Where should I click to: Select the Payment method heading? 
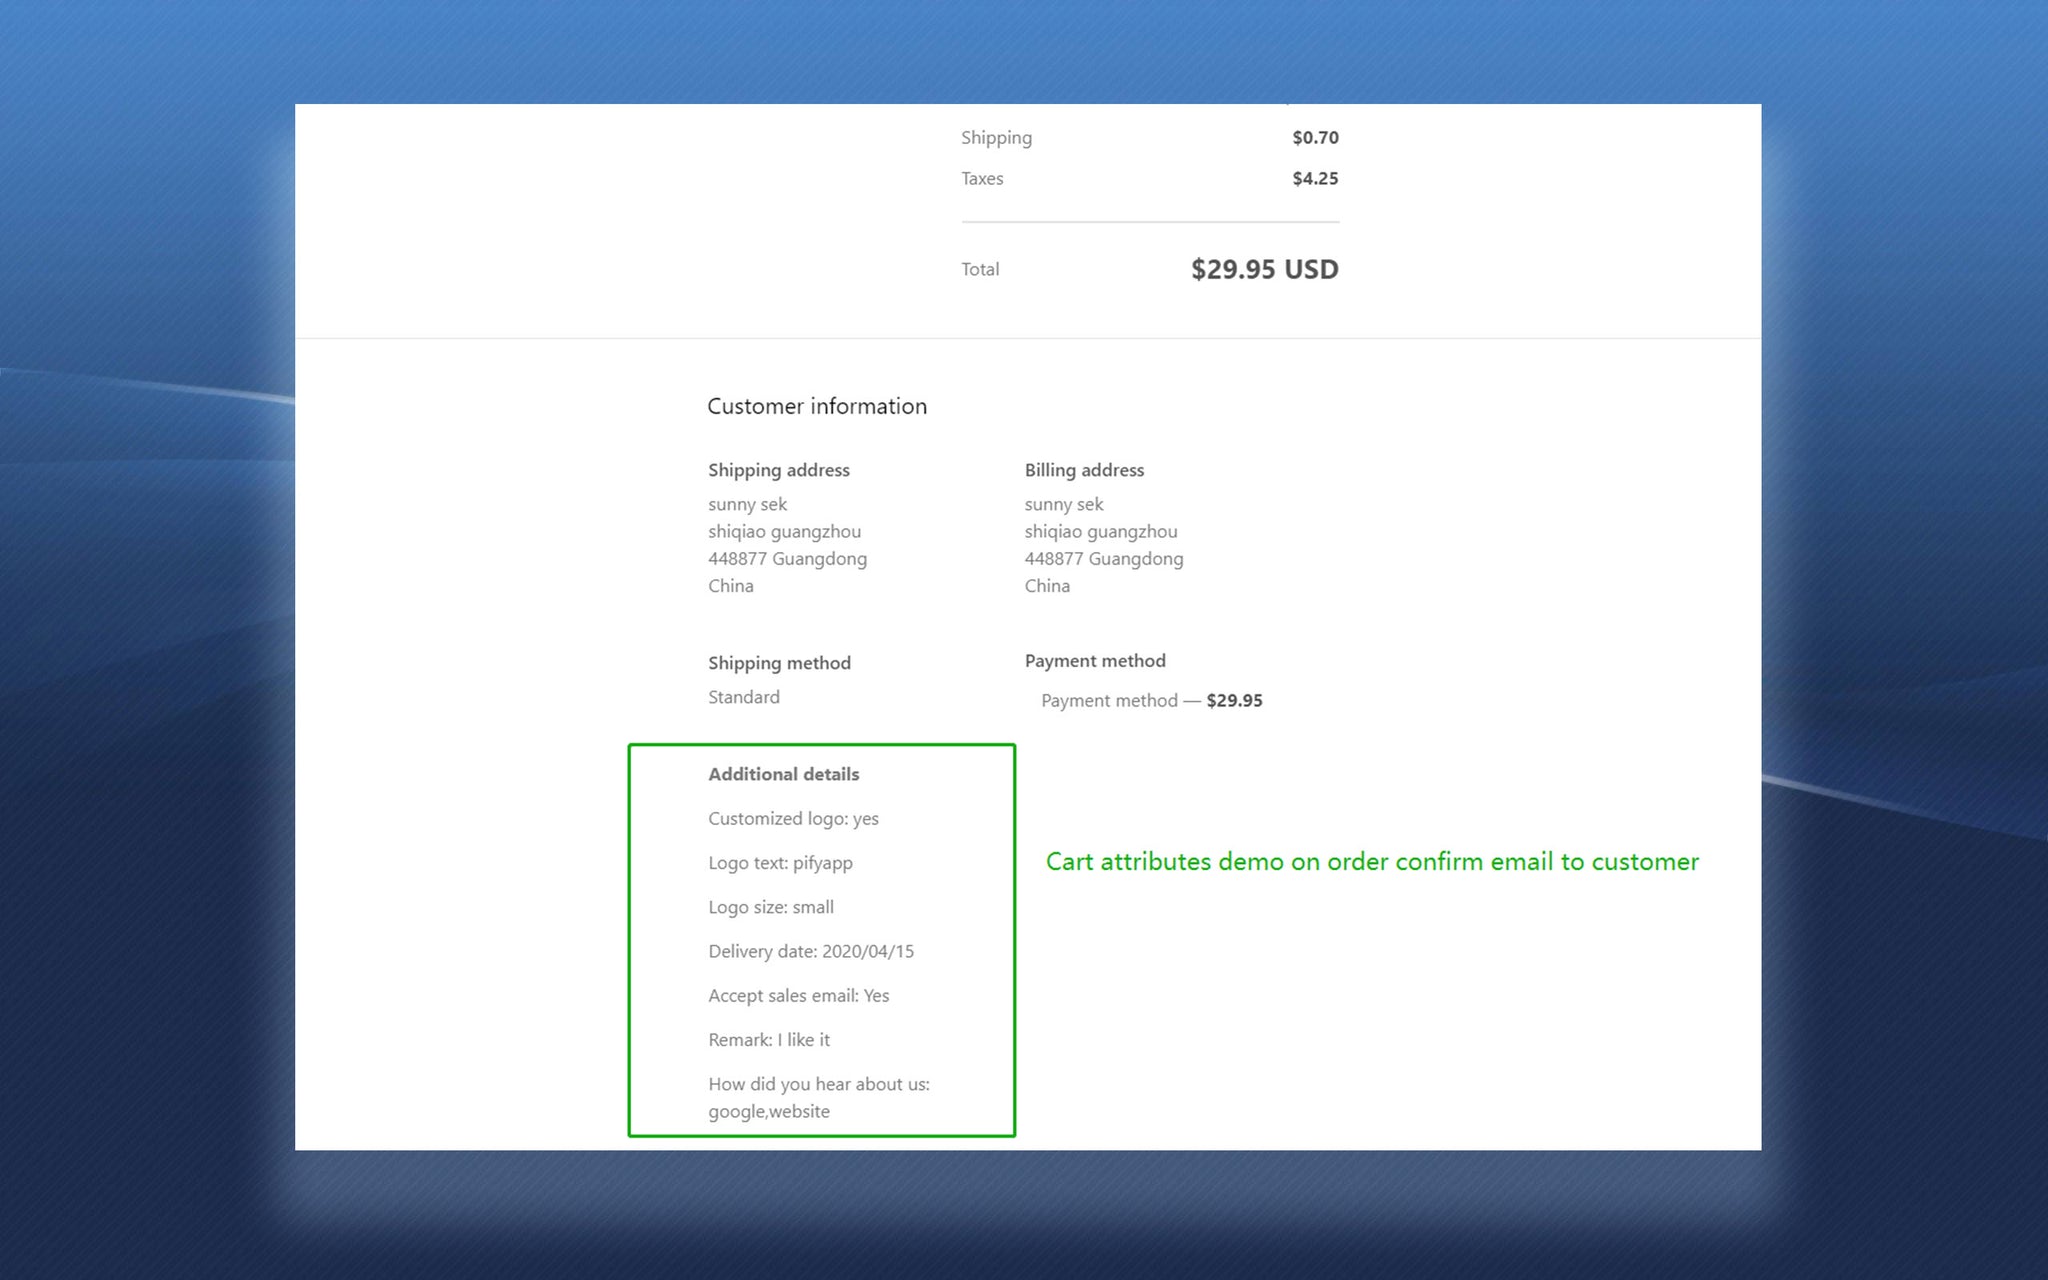point(1094,661)
